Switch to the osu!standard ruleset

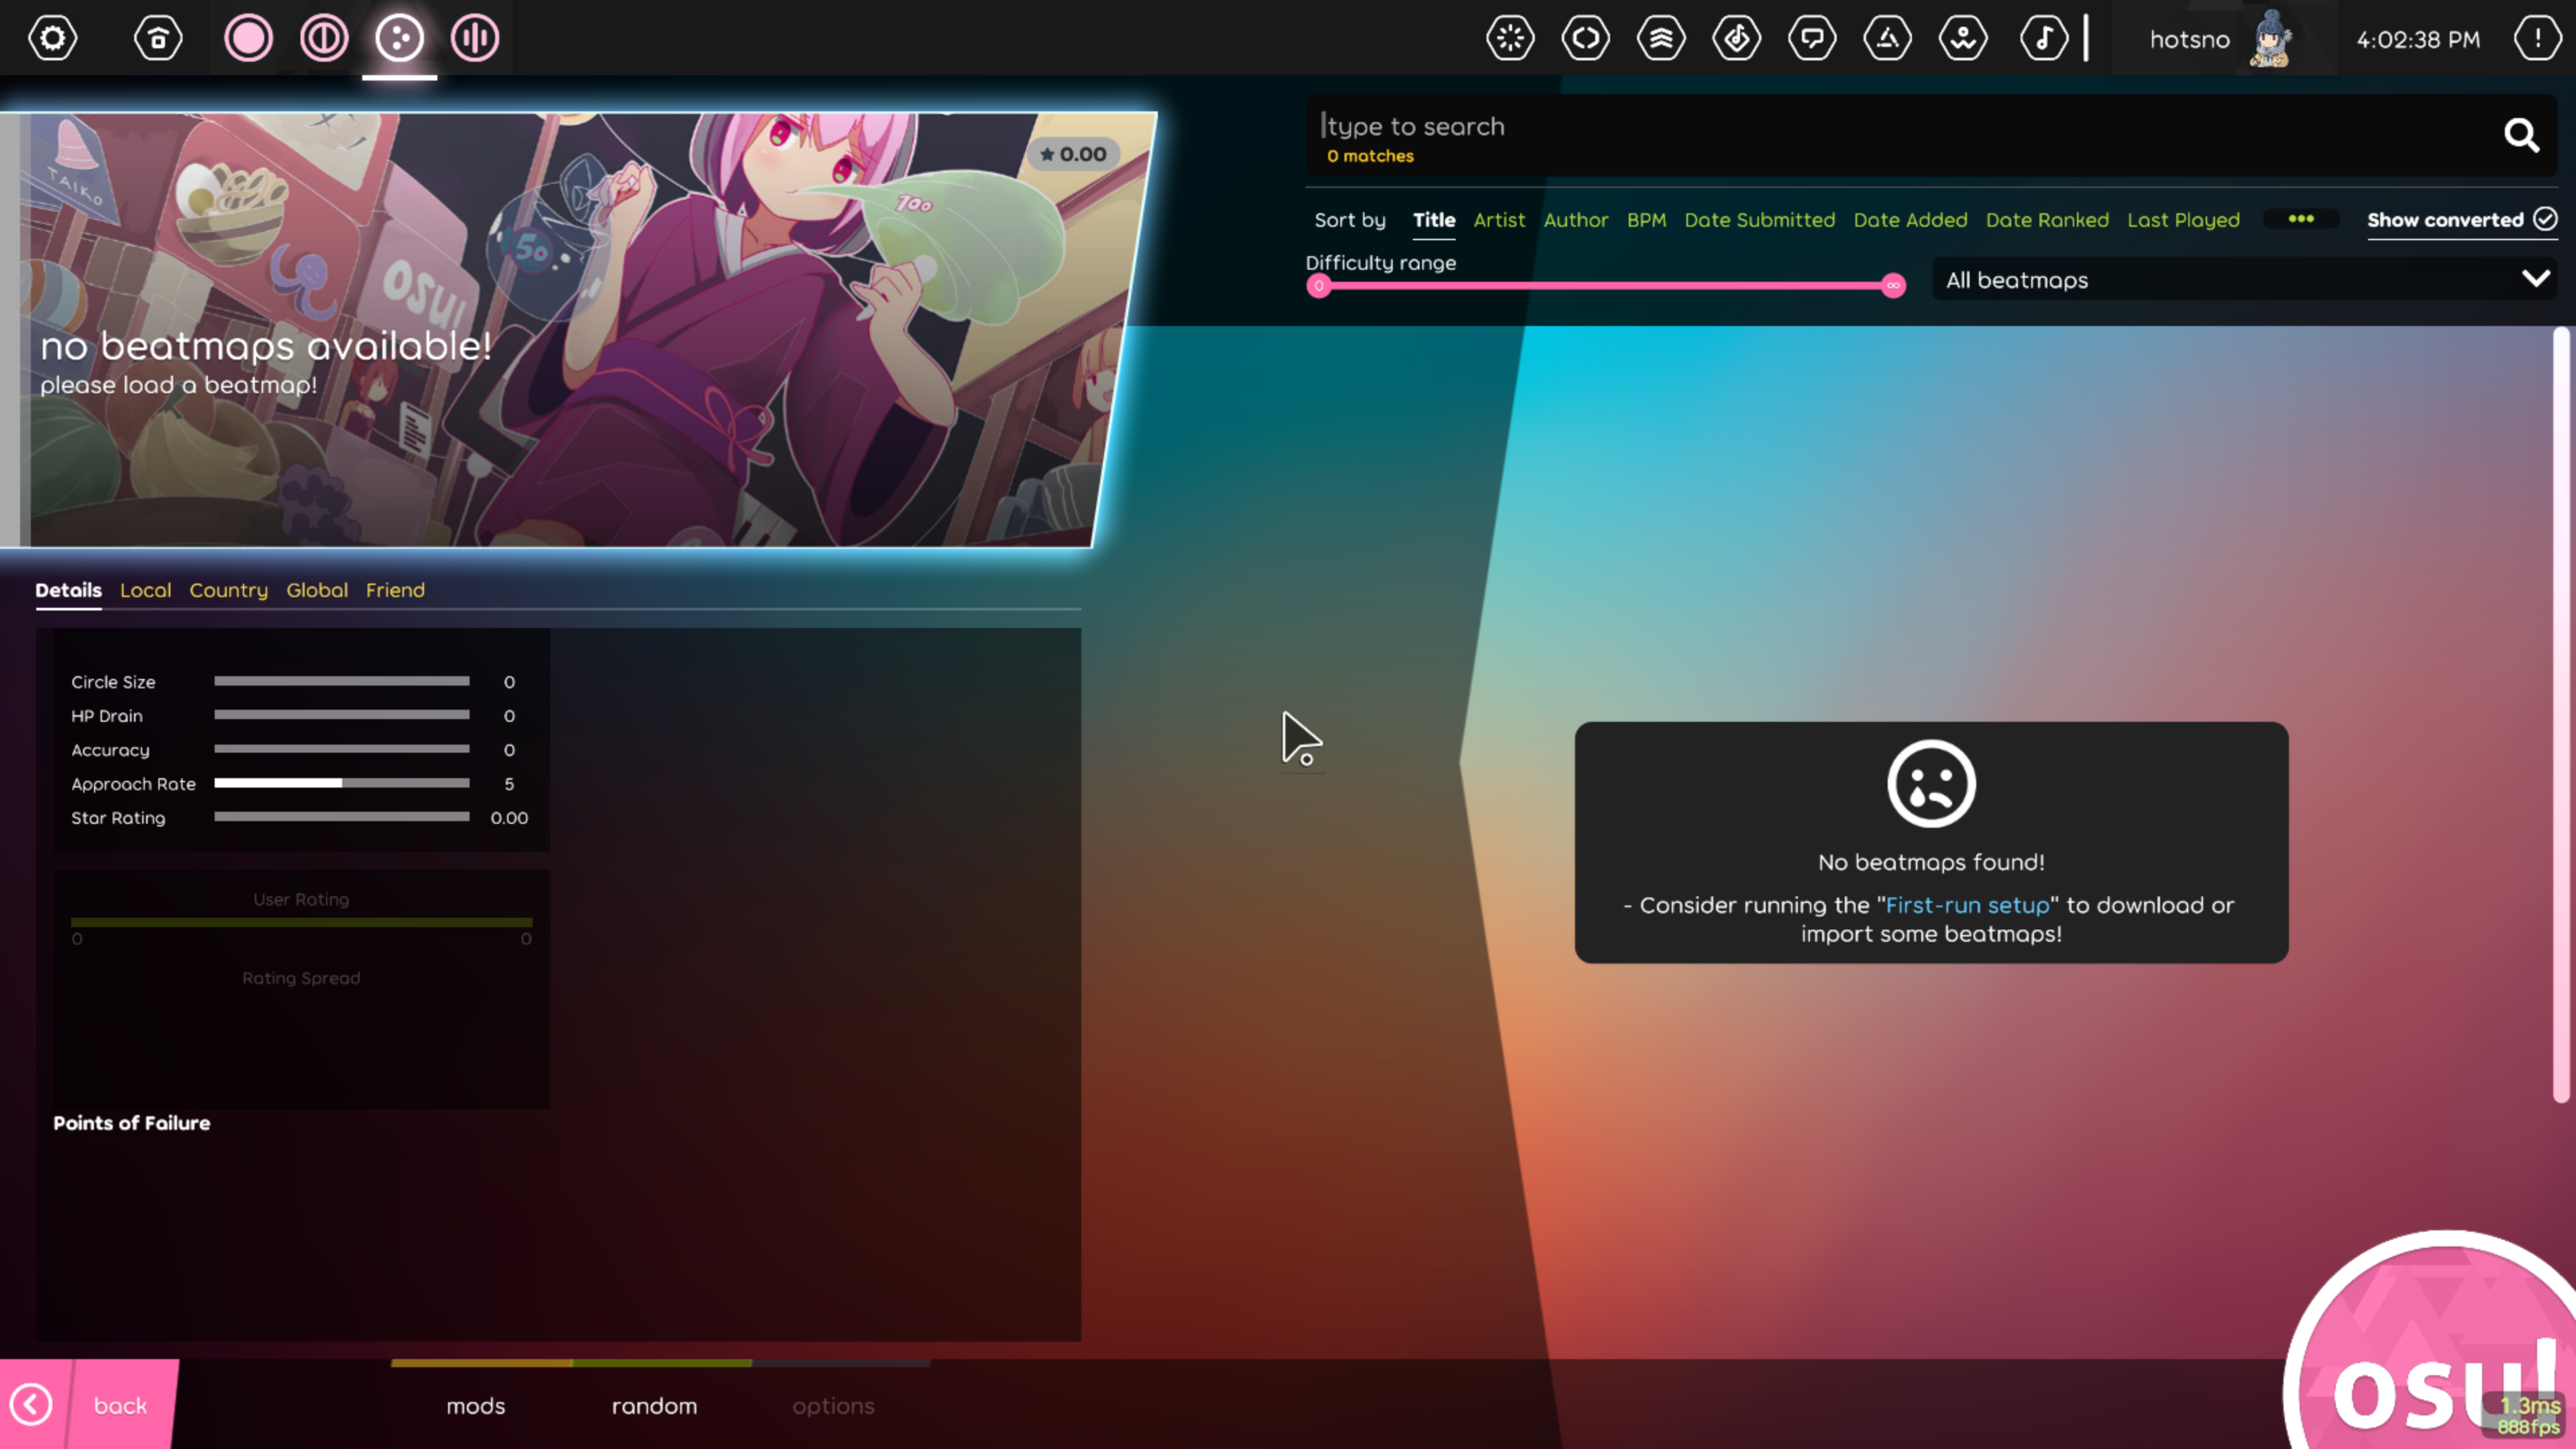point(248,38)
